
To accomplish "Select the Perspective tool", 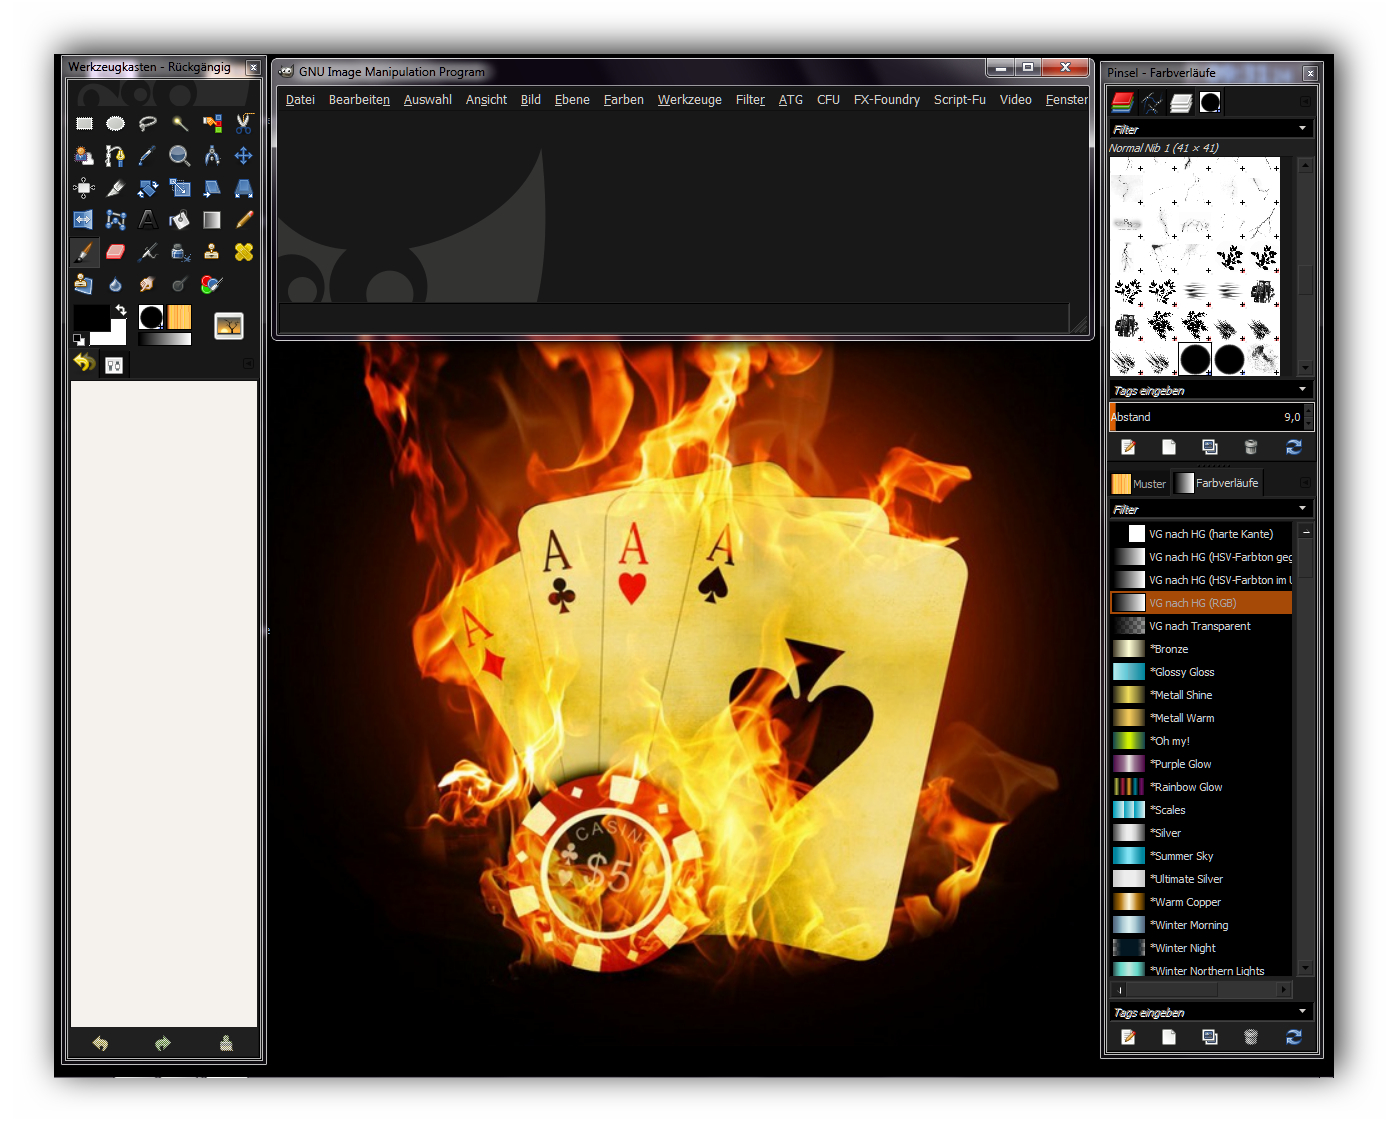I will [244, 188].
